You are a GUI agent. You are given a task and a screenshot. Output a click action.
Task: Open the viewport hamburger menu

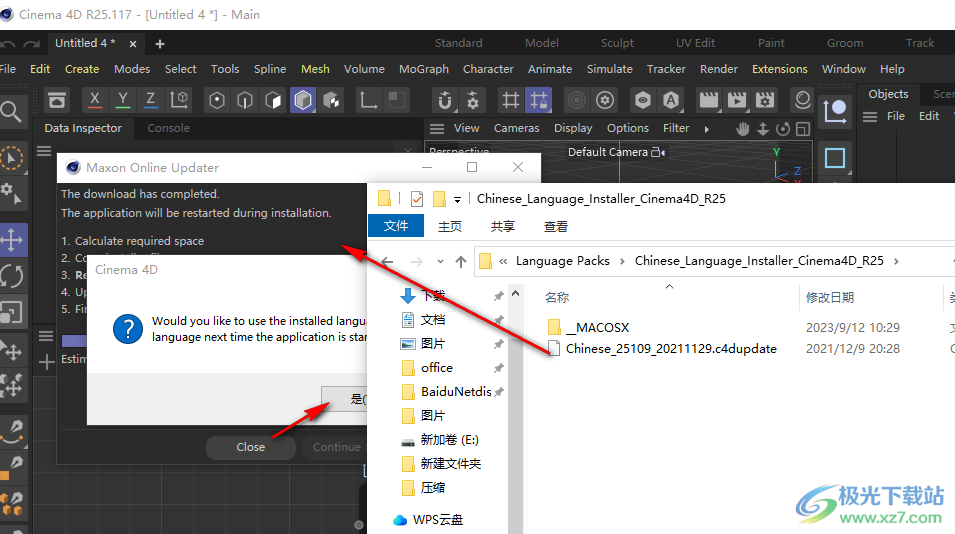[x=437, y=128]
